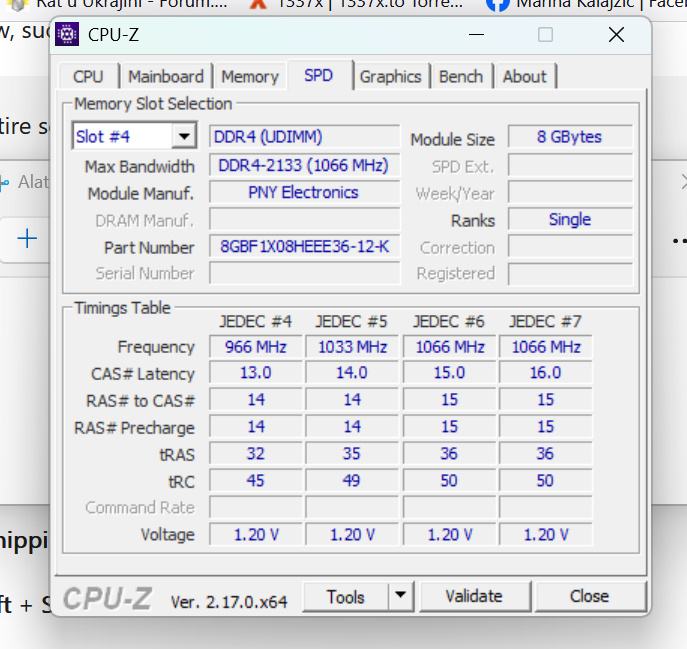Viewport: 687px width, 649px height.
Task: Click the Facebook tab icon in background browser
Action: tap(497, 5)
